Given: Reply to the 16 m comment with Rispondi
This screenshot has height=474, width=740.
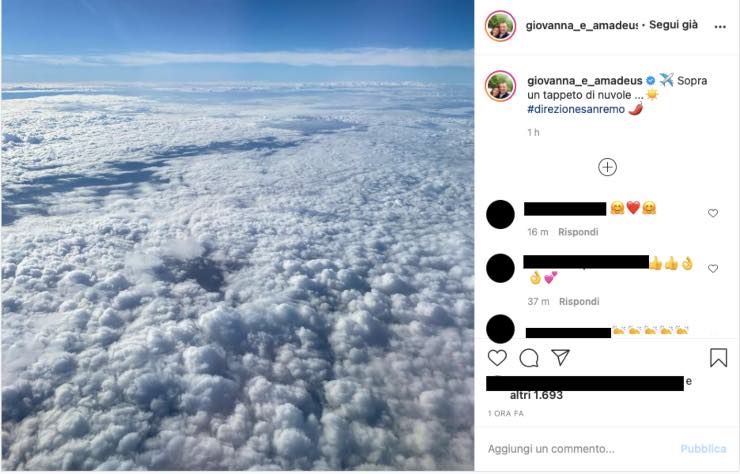Looking at the screenshot, I should 579,232.
